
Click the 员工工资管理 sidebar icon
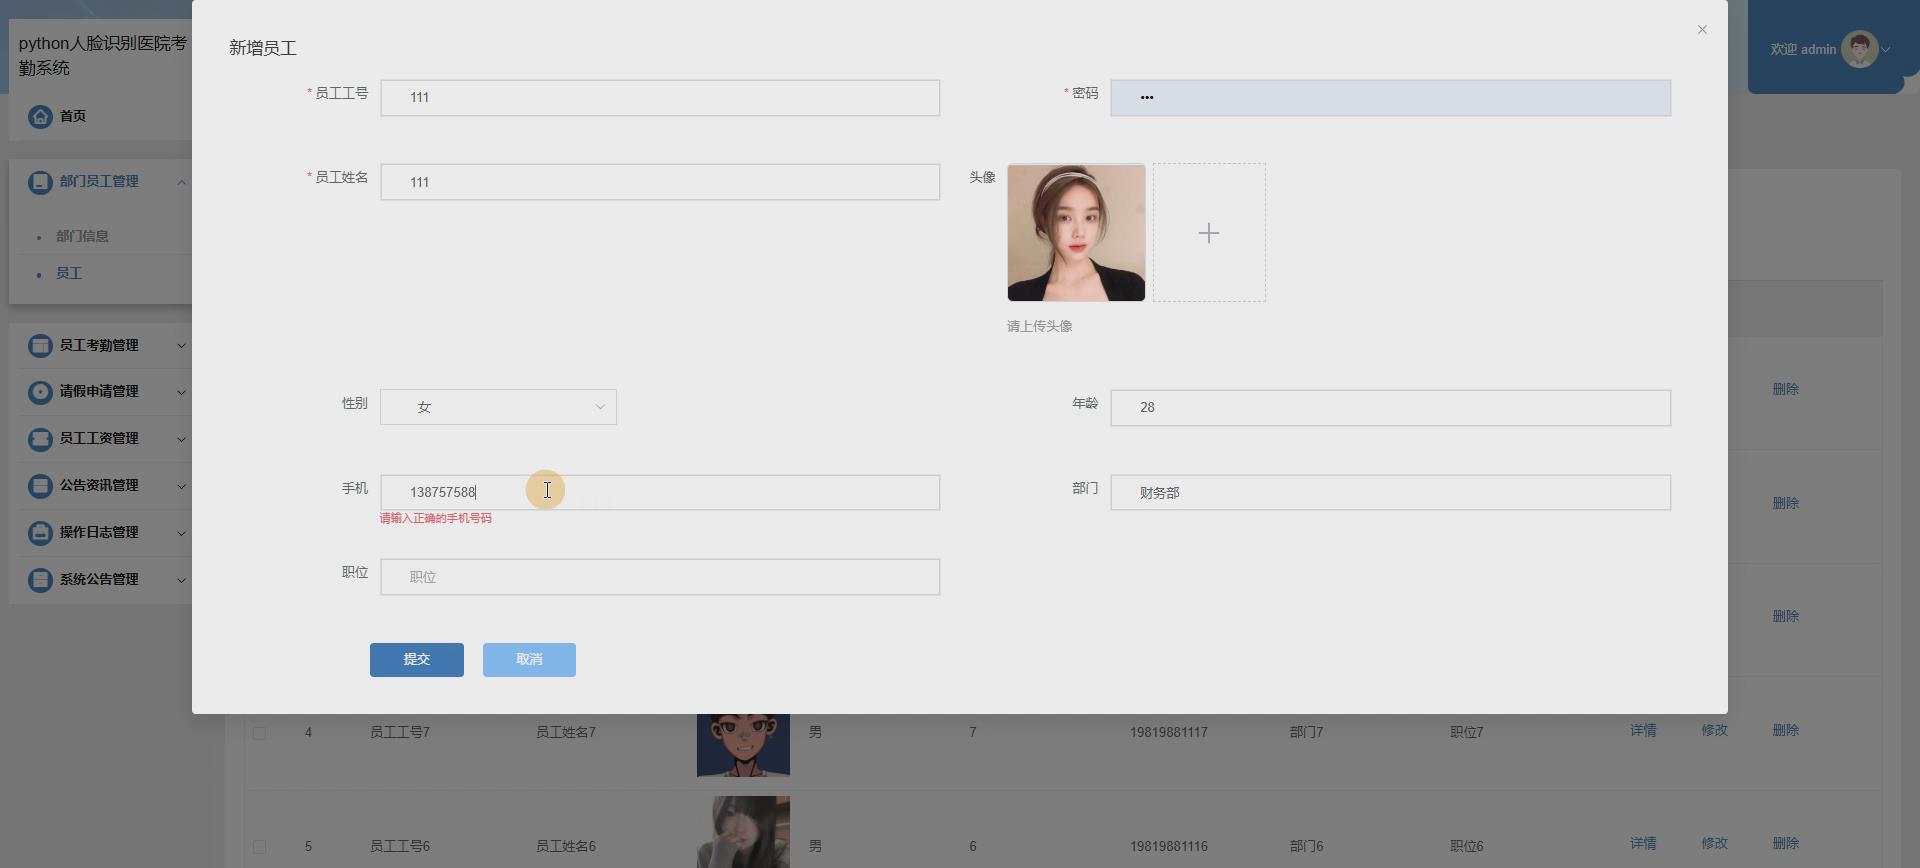[40, 439]
